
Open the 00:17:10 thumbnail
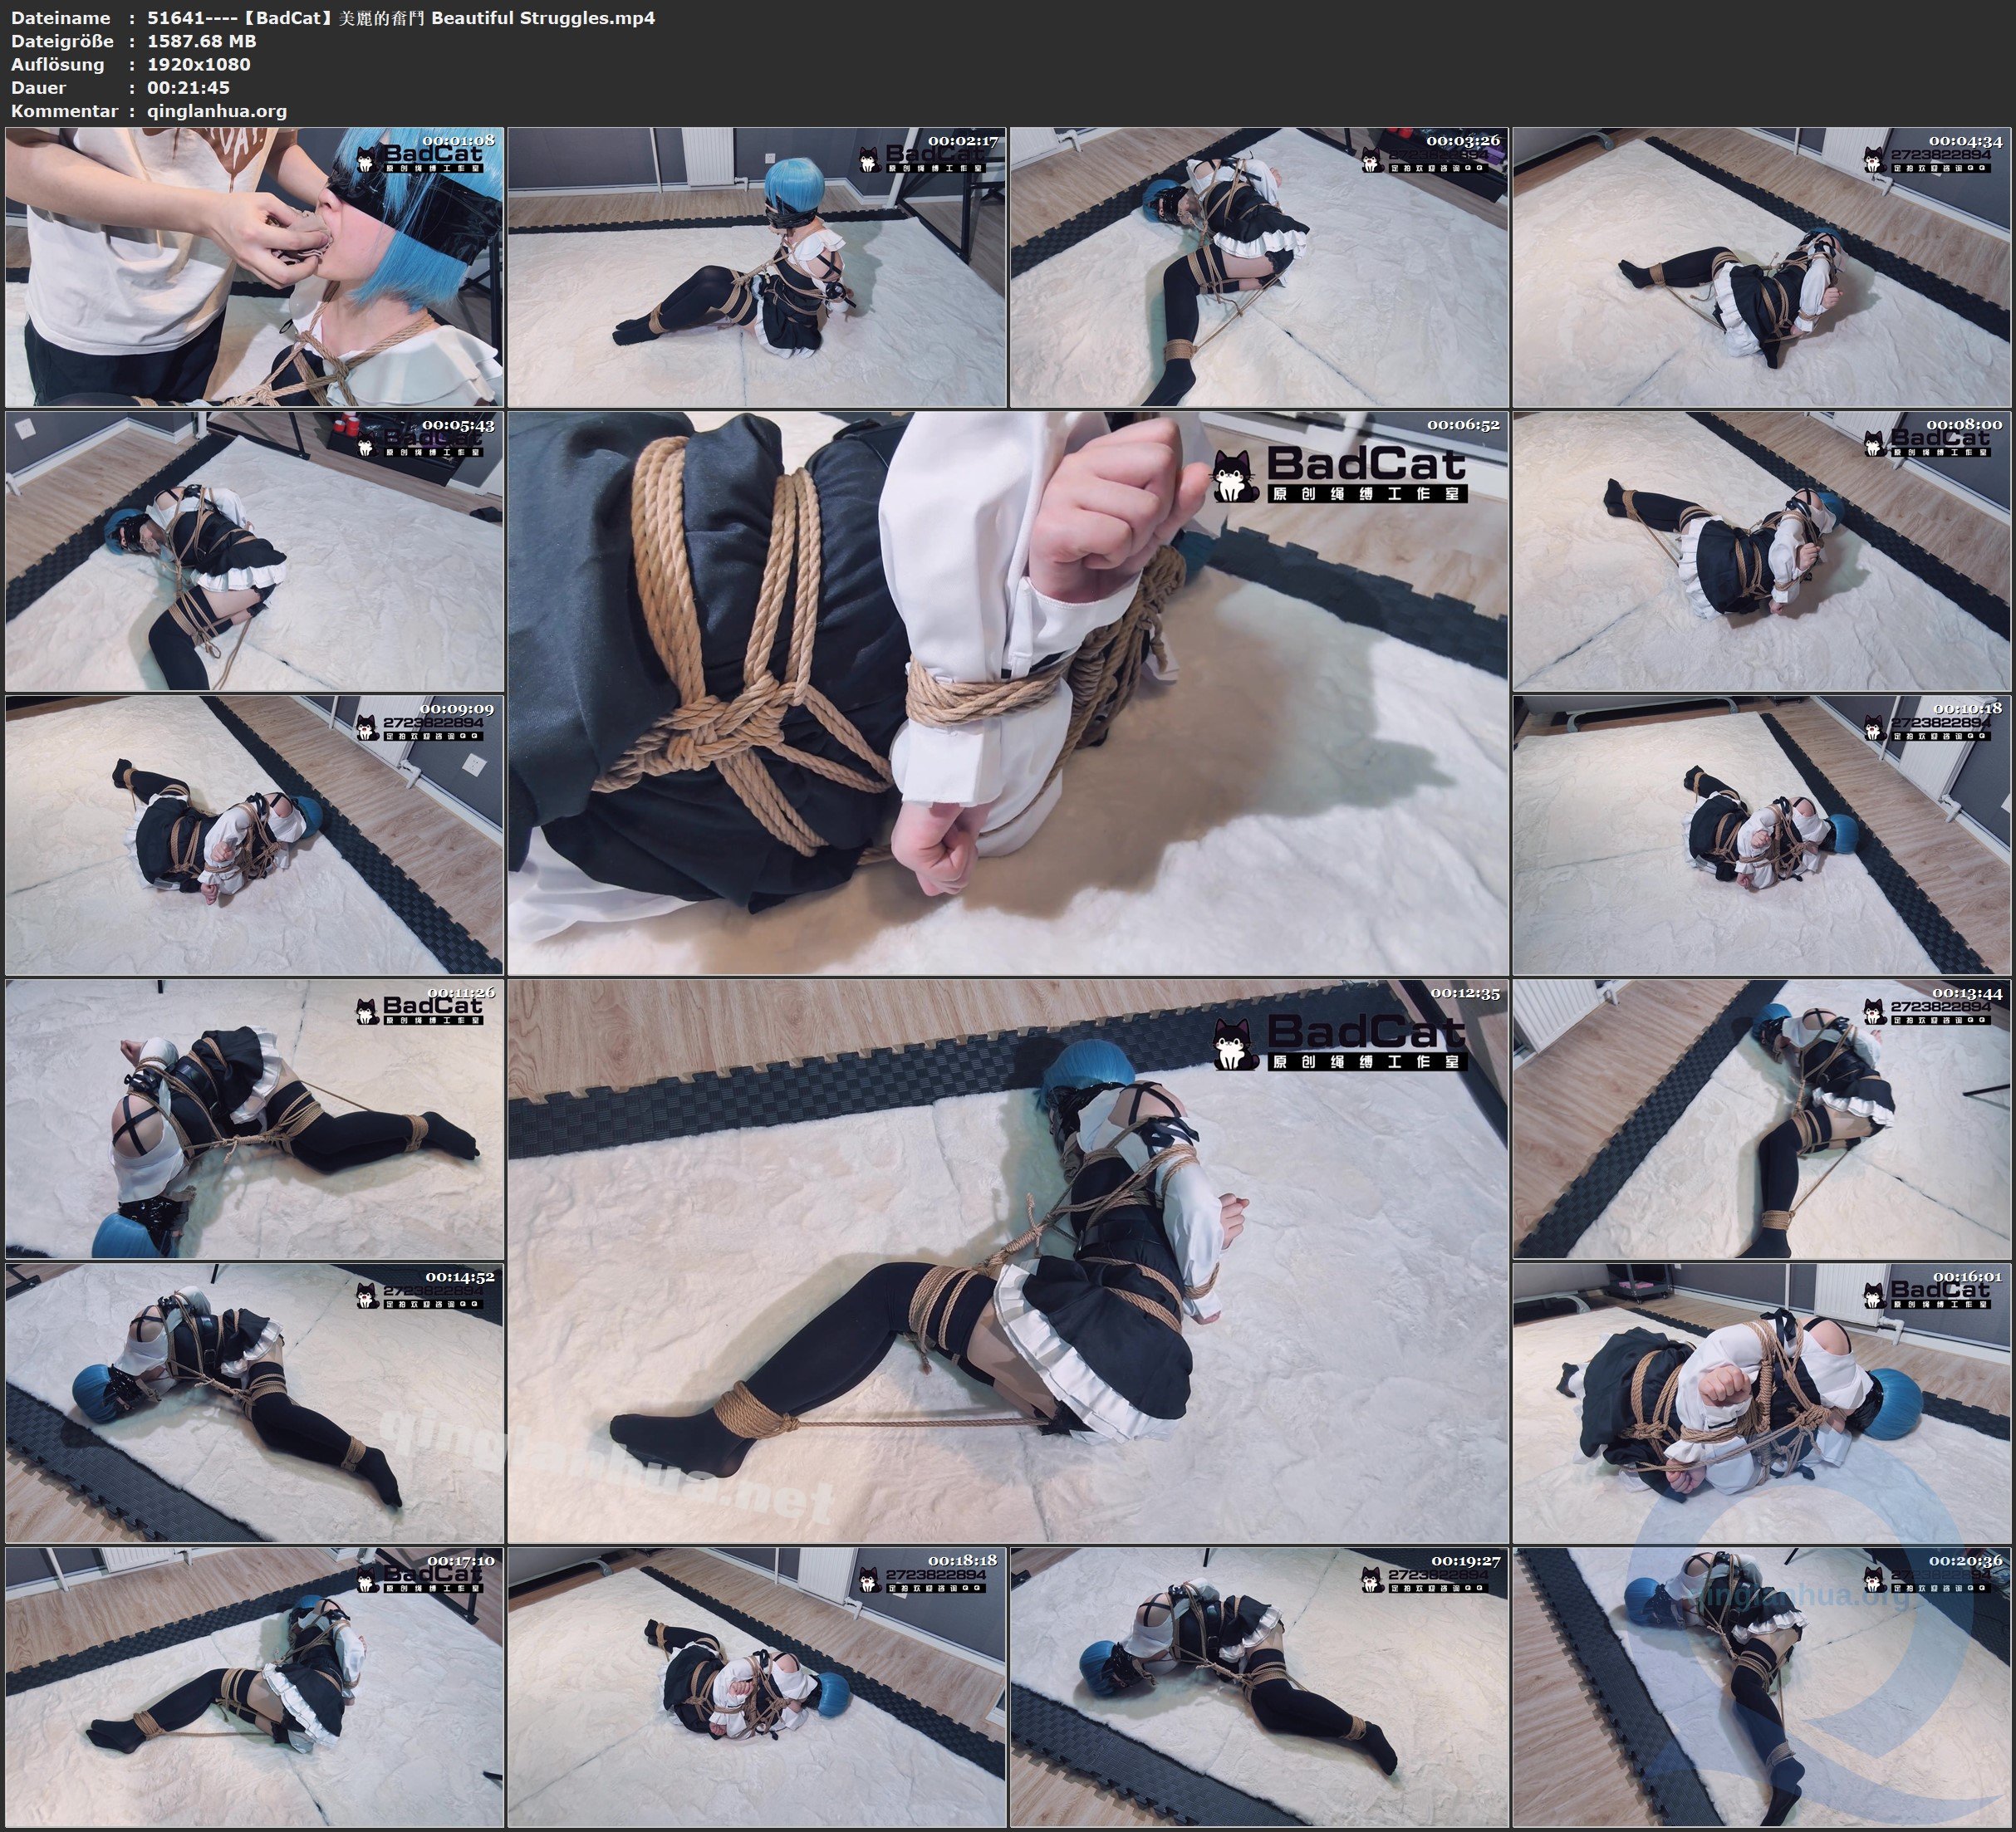[254, 1687]
